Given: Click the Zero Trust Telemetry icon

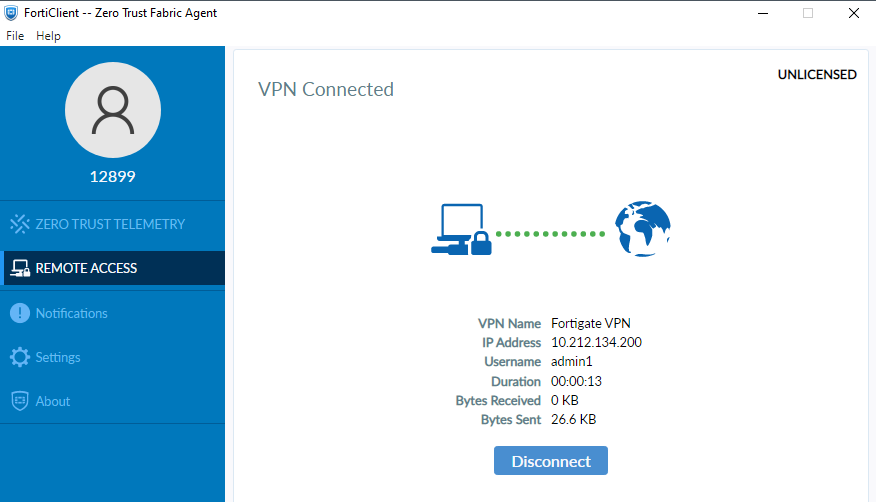Looking at the screenshot, I should (x=20, y=224).
